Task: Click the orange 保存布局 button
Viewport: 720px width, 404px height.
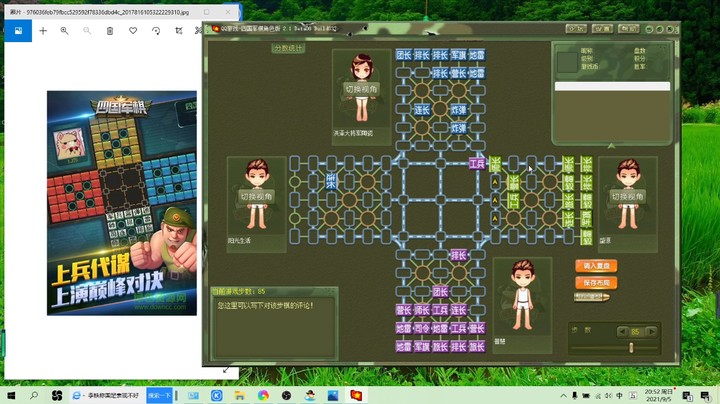Action: pyautogui.click(x=596, y=283)
